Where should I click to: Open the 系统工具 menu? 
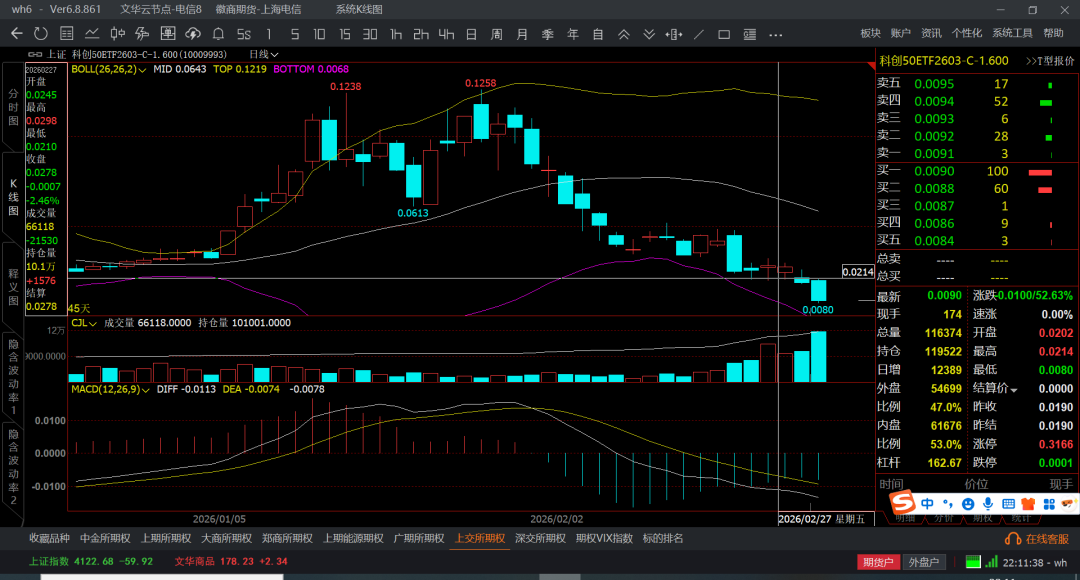(x=1012, y=33)
